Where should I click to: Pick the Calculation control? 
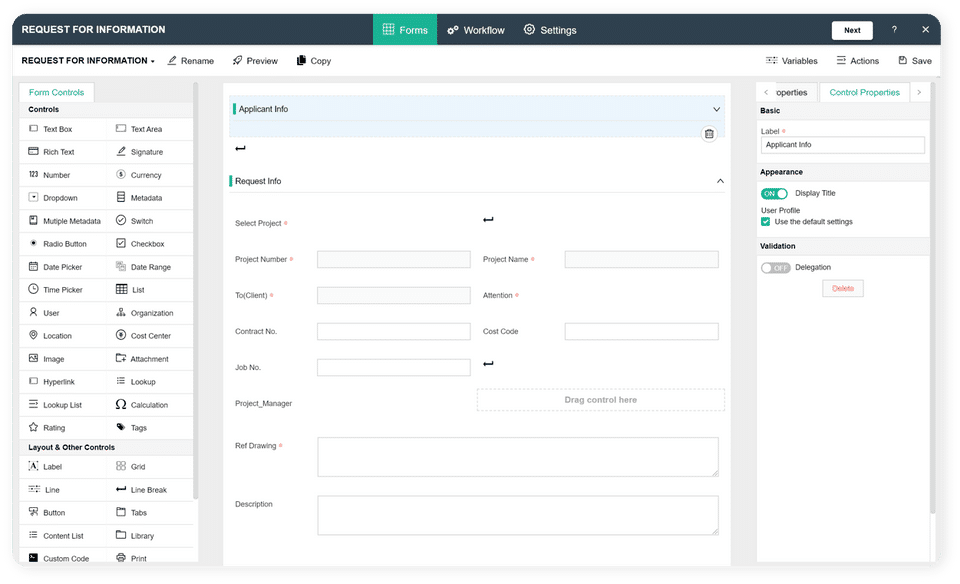(141, 405)
